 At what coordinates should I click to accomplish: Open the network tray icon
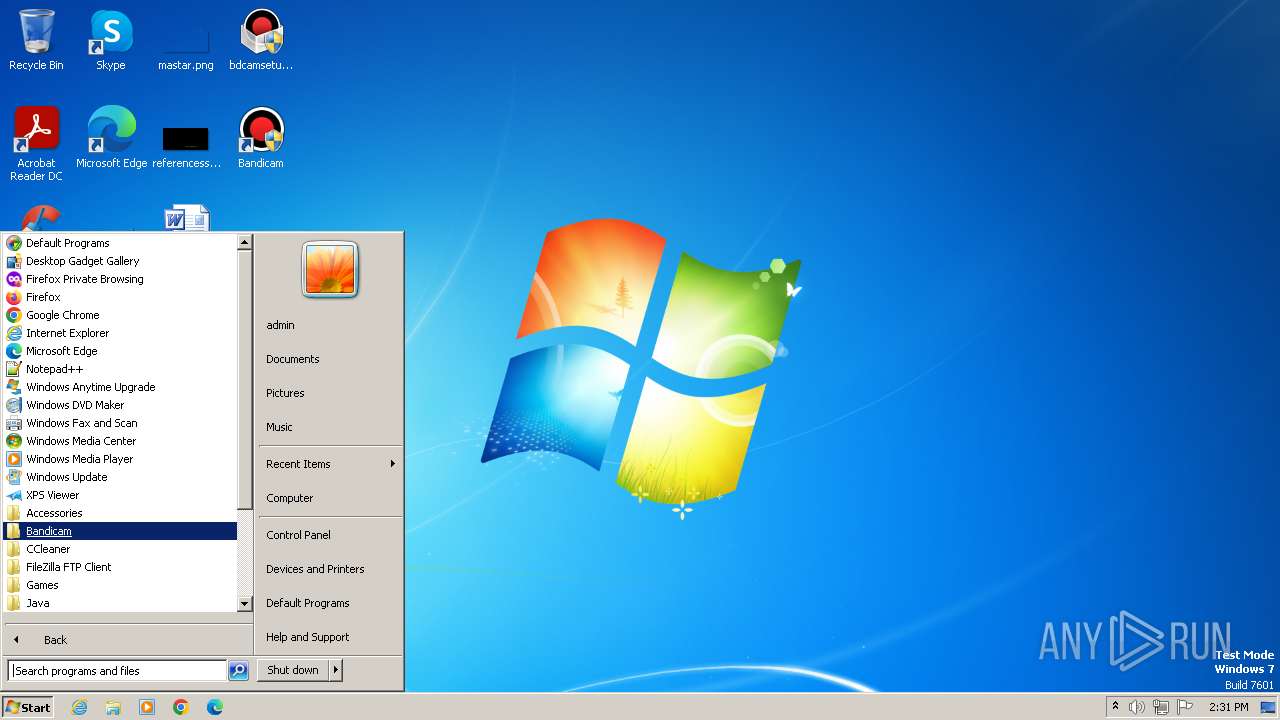(x=1161, y=707)
